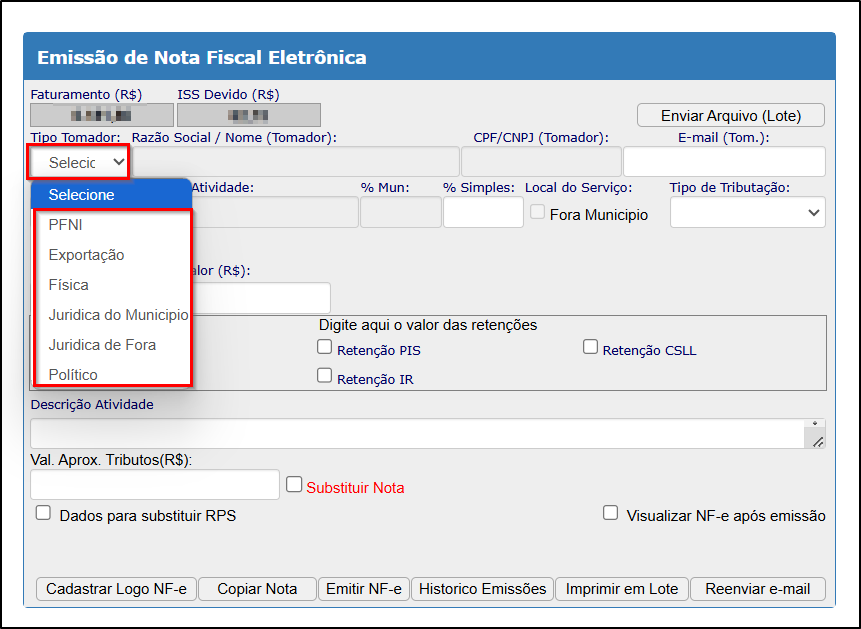The image size is (861, 629).
Task: Pick the Física option
Action: [x=68, y=285]
